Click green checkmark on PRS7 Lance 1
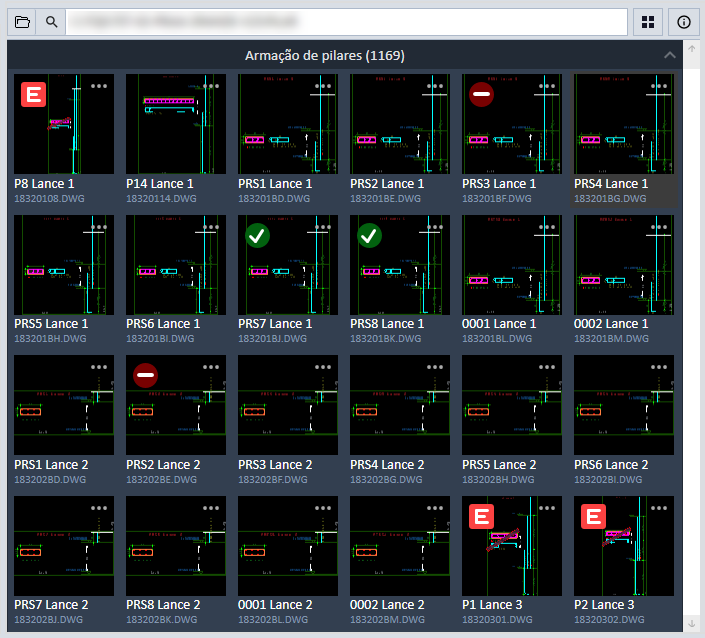Image resolution: width=705 pixels, height=638 pixels. pyautogui.click(x=258, y=235)
